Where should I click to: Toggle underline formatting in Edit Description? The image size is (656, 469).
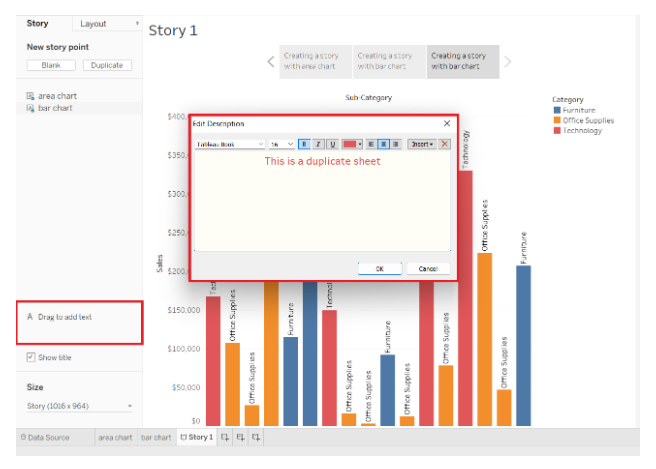(x=332, y=144)
